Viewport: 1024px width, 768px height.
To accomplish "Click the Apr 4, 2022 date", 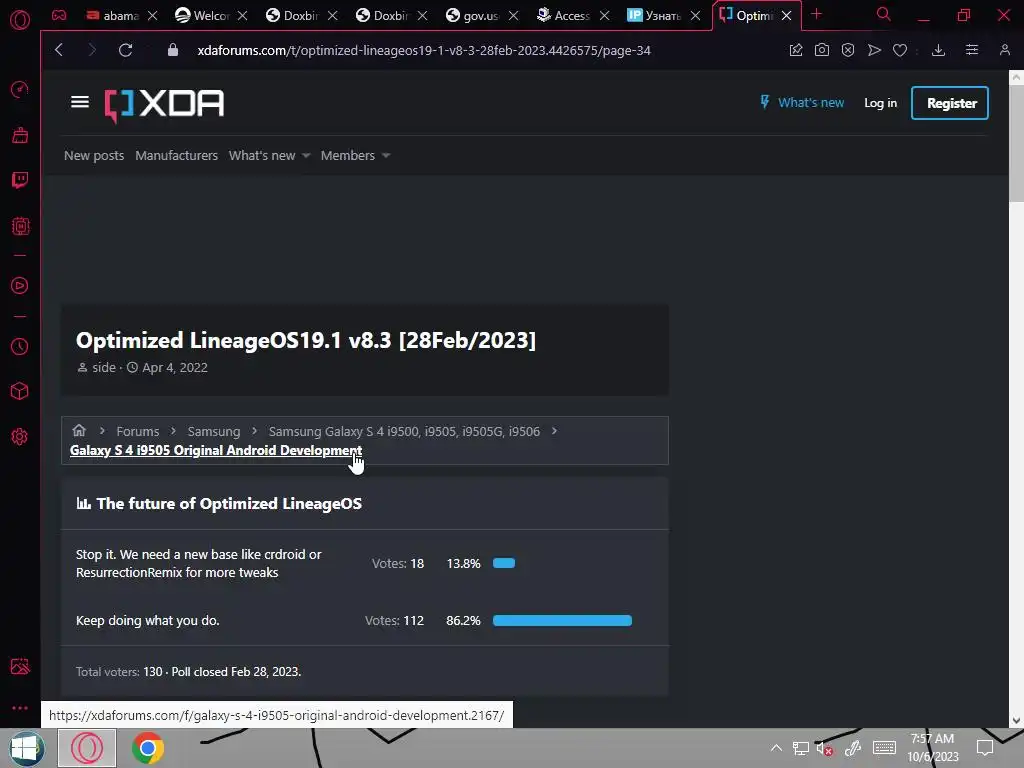I will click(x=175, y=368).
